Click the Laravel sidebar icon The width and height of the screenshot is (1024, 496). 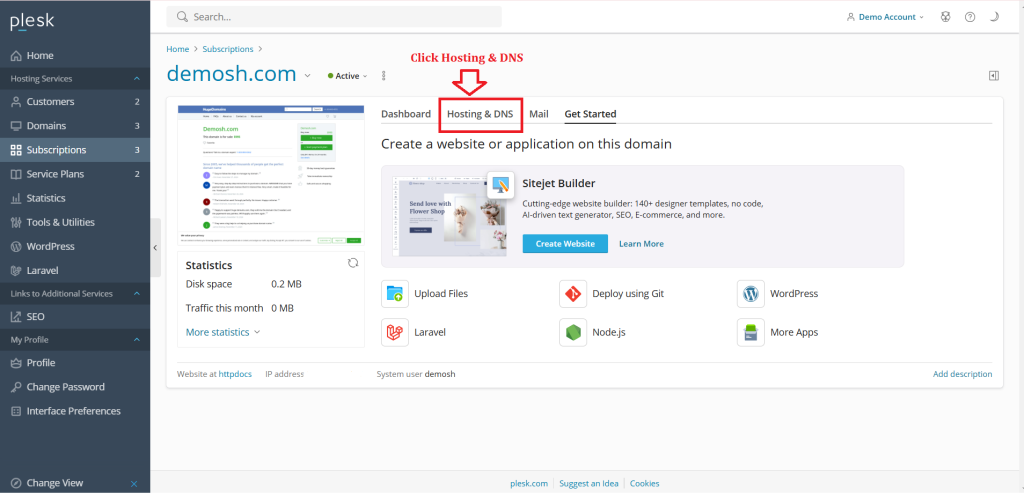[16, 271]
